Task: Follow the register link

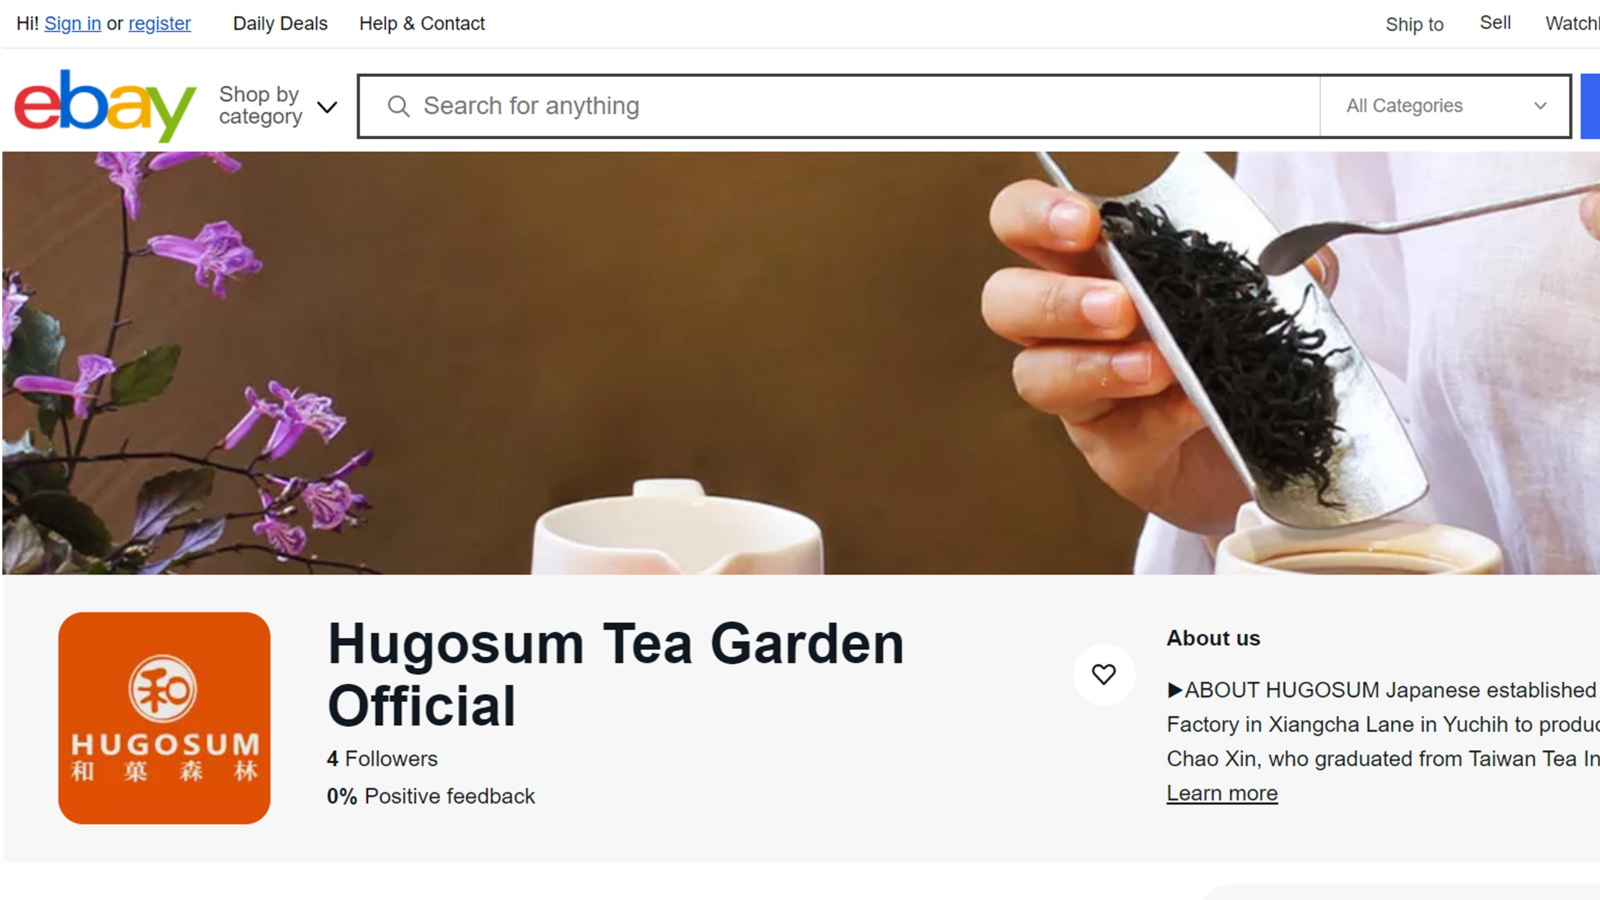Action: 159,23
